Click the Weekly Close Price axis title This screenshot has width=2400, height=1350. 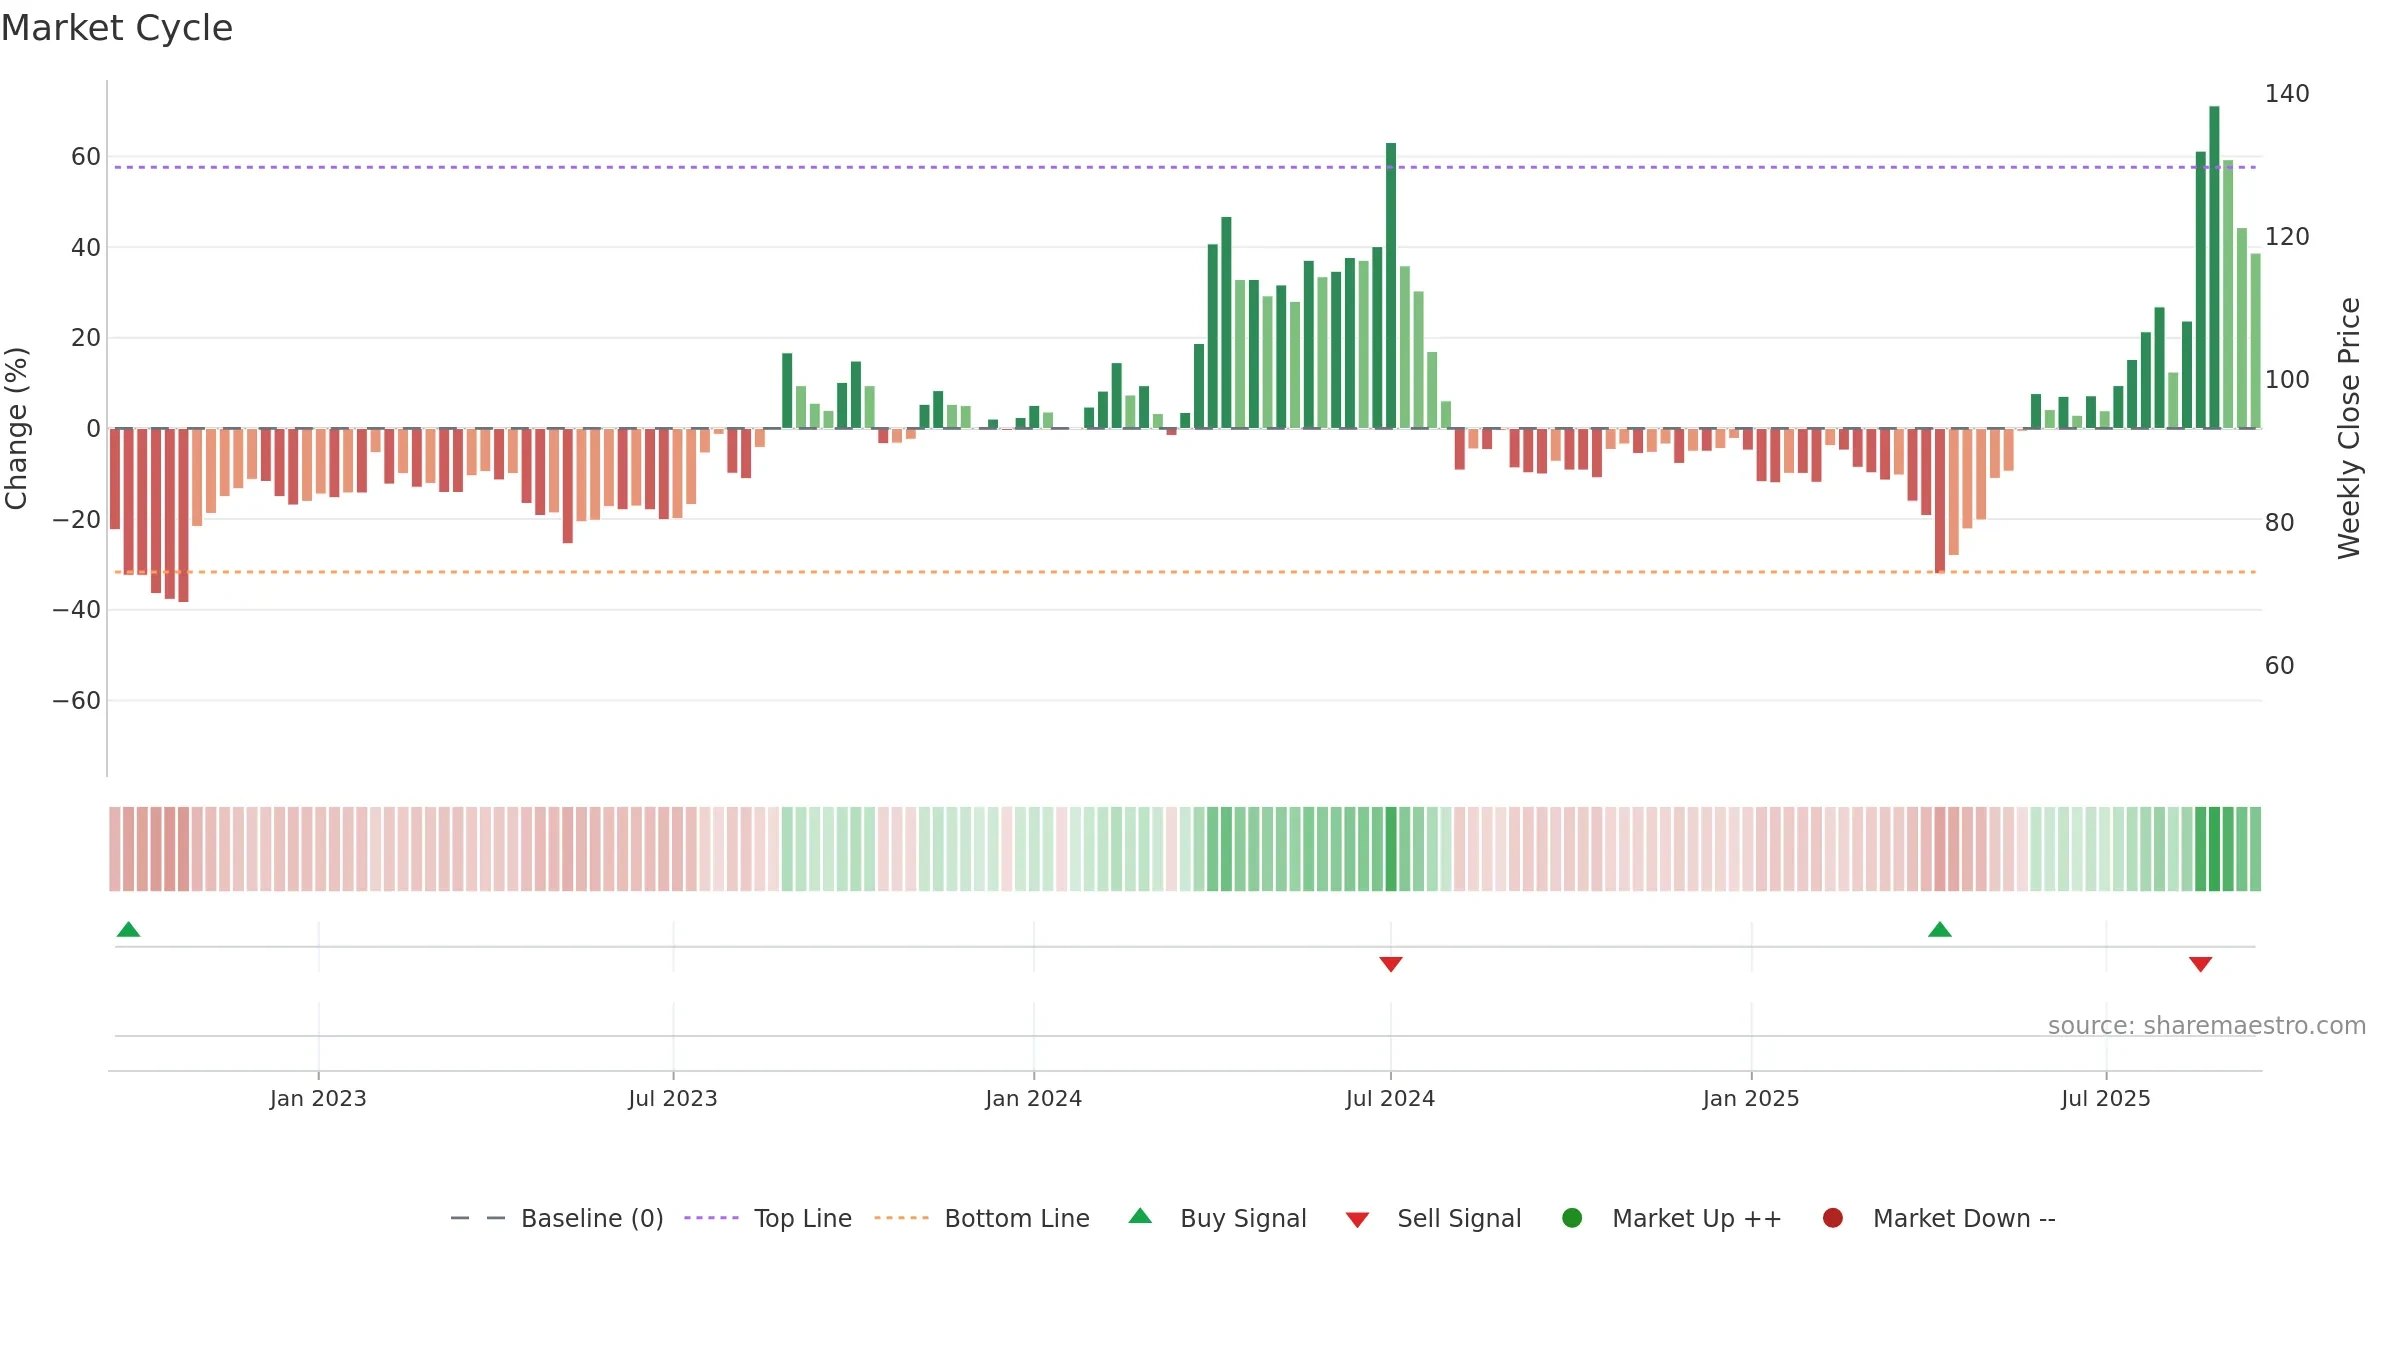(x=2349, y=428)
